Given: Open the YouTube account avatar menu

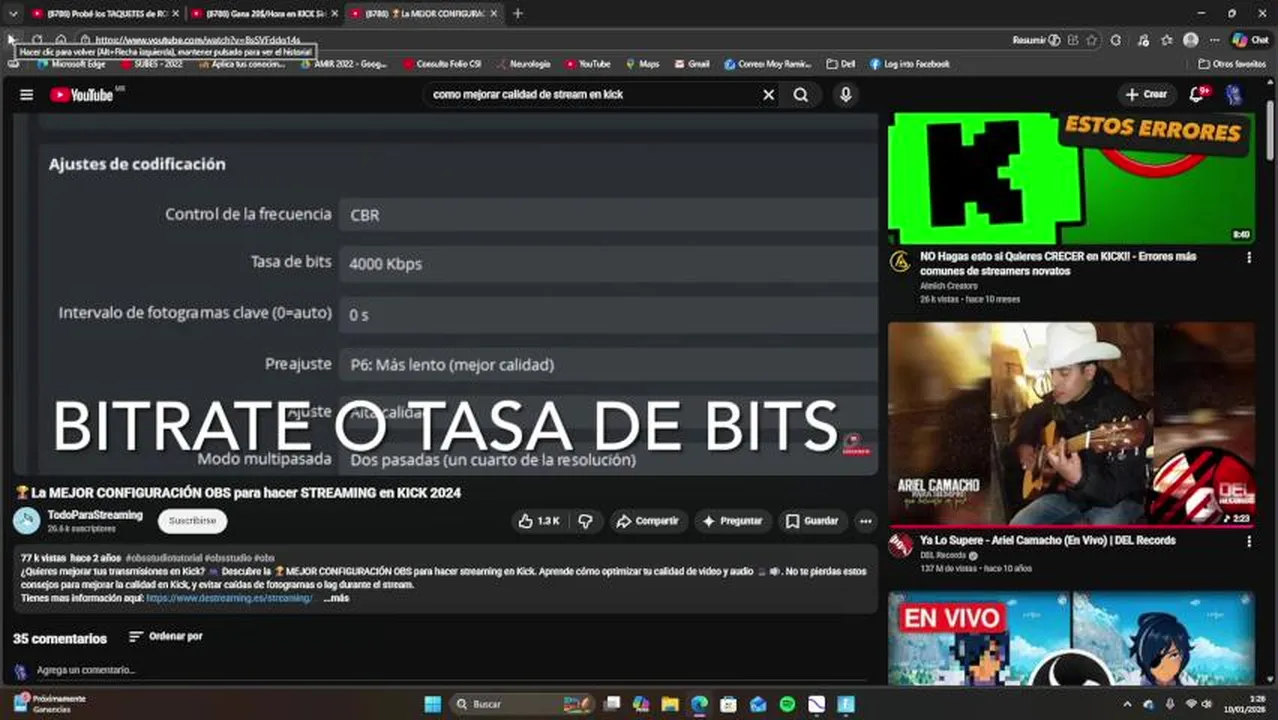Looking at the screenshot, I should (1234, 95).
